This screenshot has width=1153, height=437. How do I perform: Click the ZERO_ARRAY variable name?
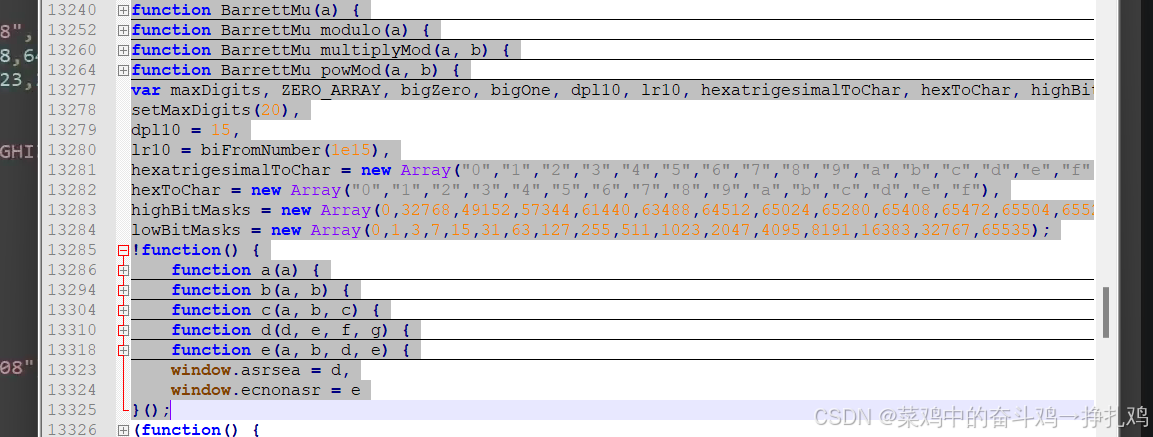(336, 90)
